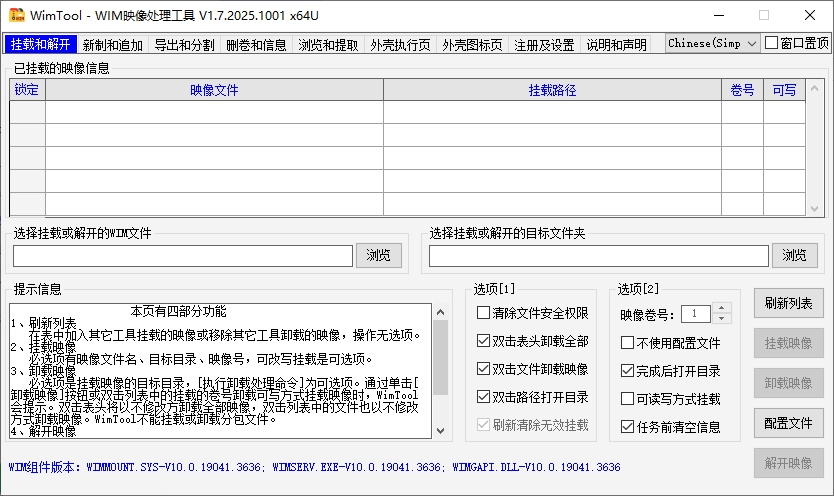The height and width of the screenshot is (496, 834).
Task: Open the 导出和分割 tab
Action: tap(184, 45)
